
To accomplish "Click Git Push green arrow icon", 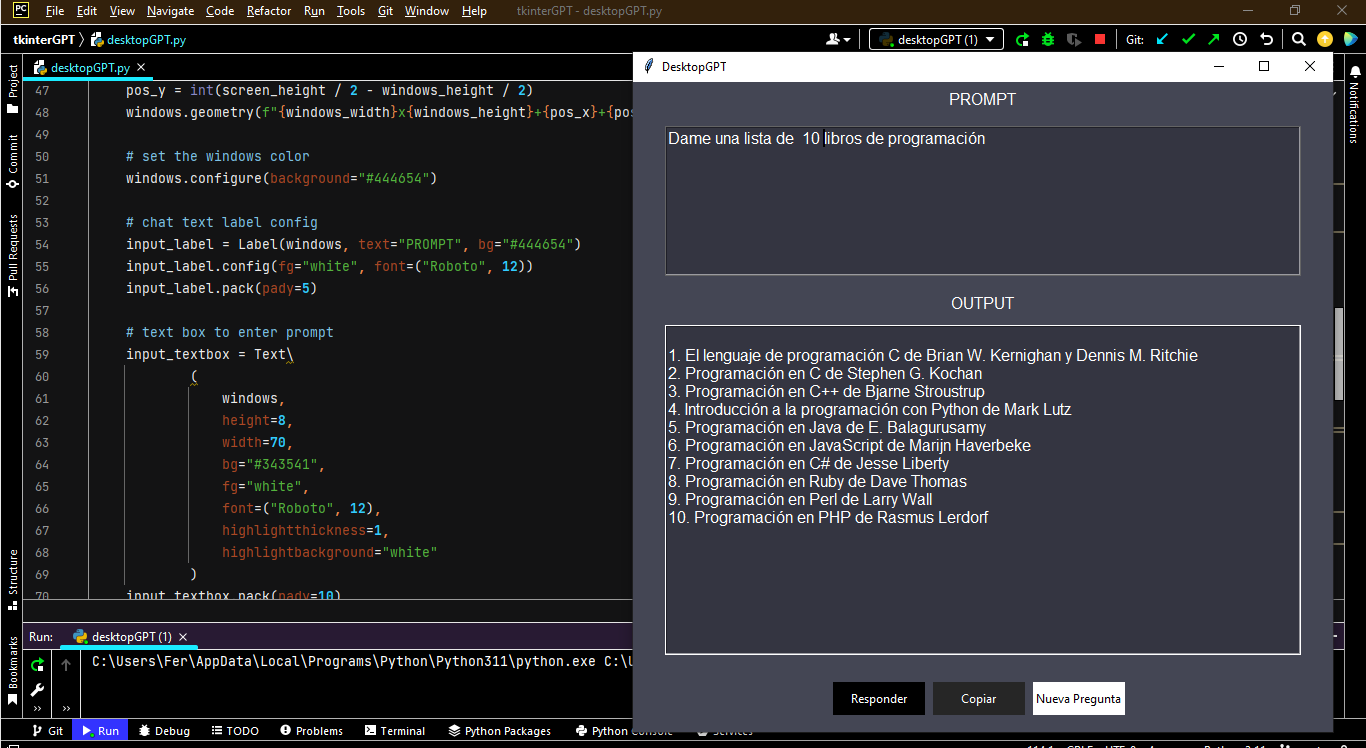I will pos(1214,40).
